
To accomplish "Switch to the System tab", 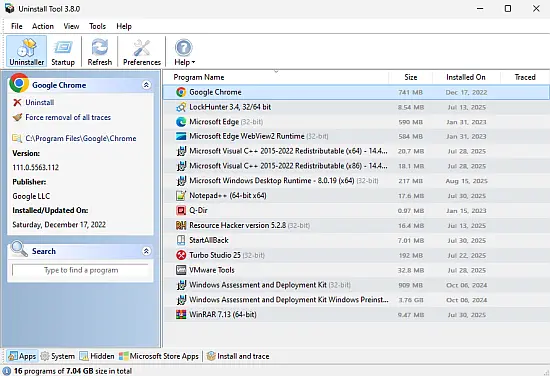I will pyautogui.click(x=58, y=356).
